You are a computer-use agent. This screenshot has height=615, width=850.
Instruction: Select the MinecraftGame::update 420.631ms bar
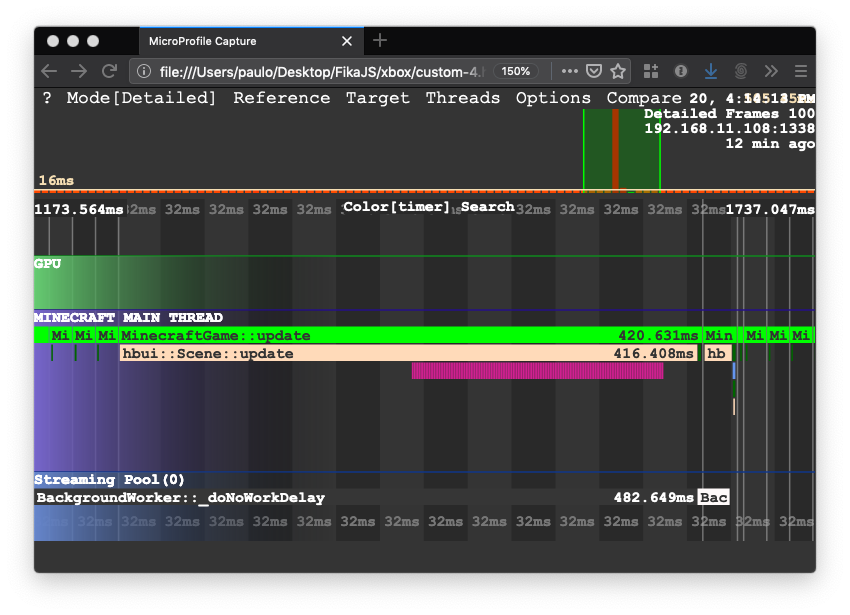tap(410, 336)
